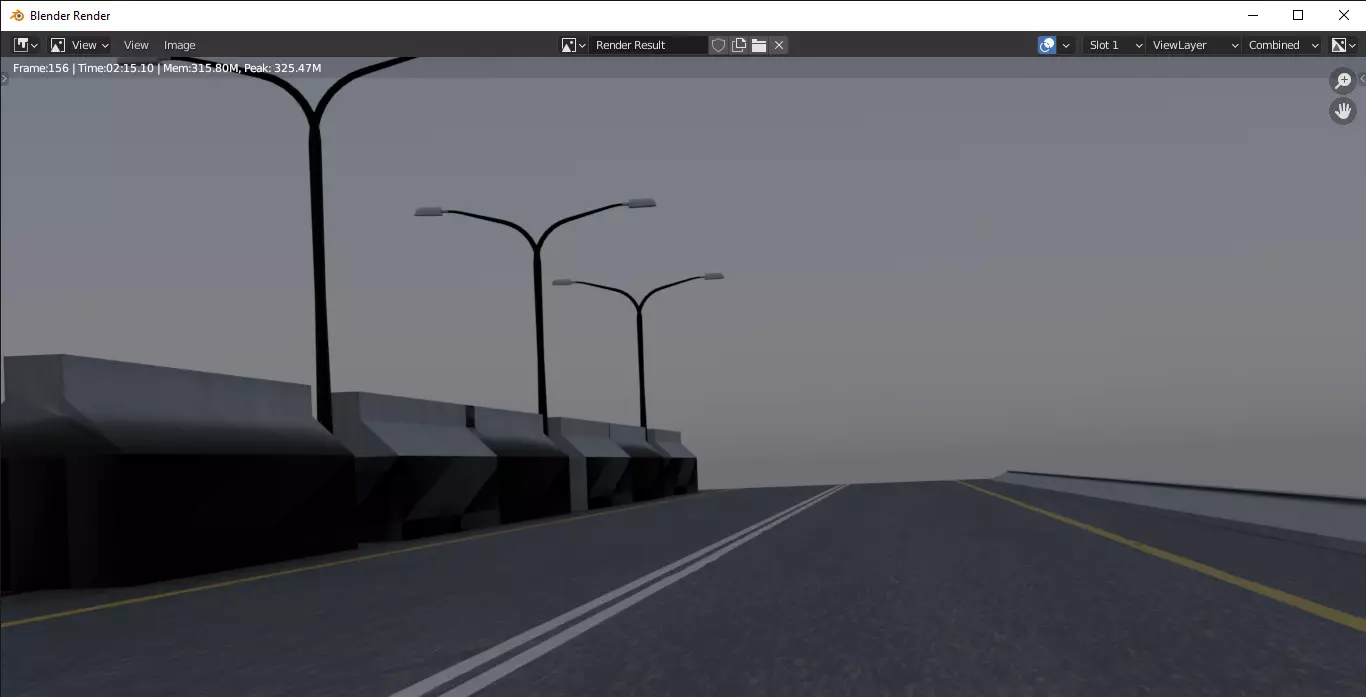Image resolution: width=1366 pixels, height=697 pixels.
Task: Maximize the Blender Render window
Action: pos(1297,15)
